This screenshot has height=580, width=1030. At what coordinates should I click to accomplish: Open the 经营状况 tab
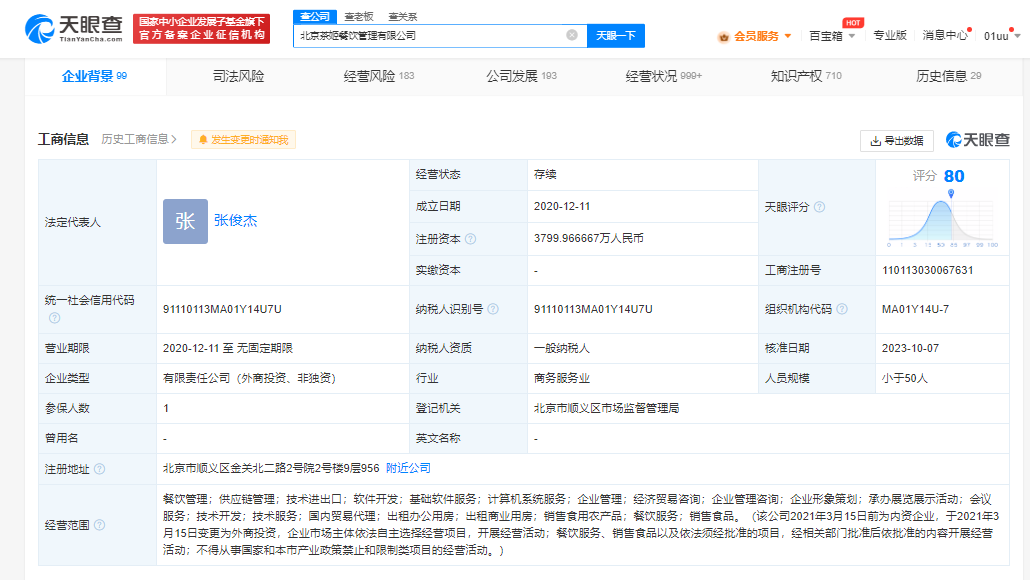pos(663,76)
